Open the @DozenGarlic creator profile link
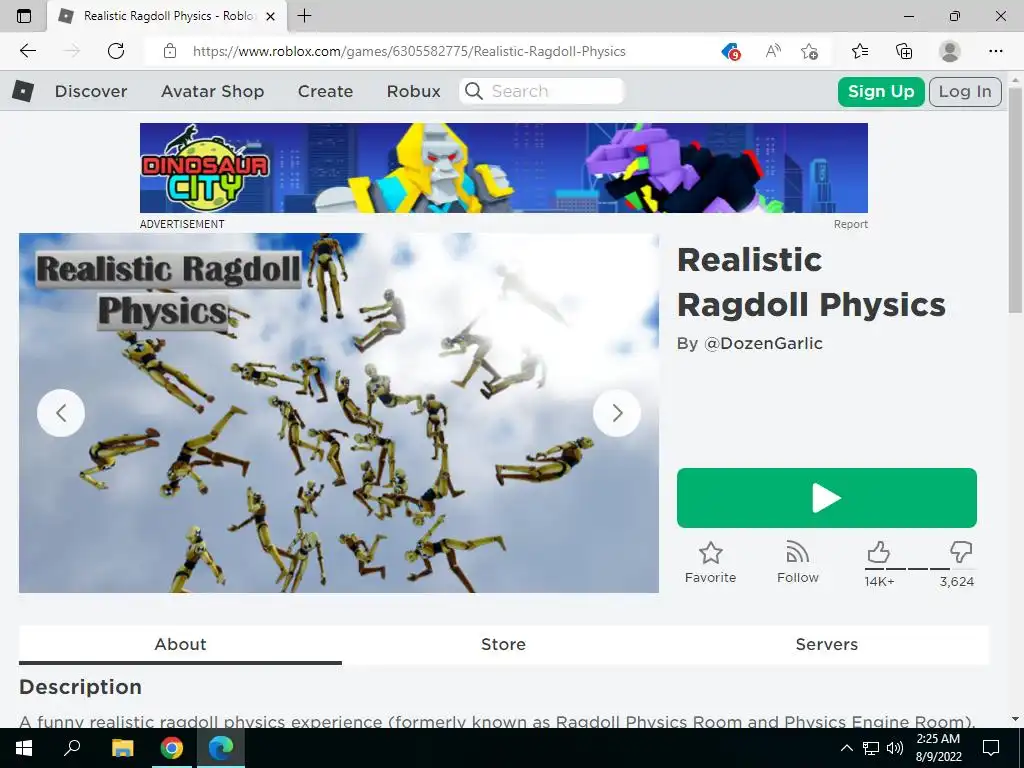The width and height of the screenshot is (1024, 768). point(763,344)
